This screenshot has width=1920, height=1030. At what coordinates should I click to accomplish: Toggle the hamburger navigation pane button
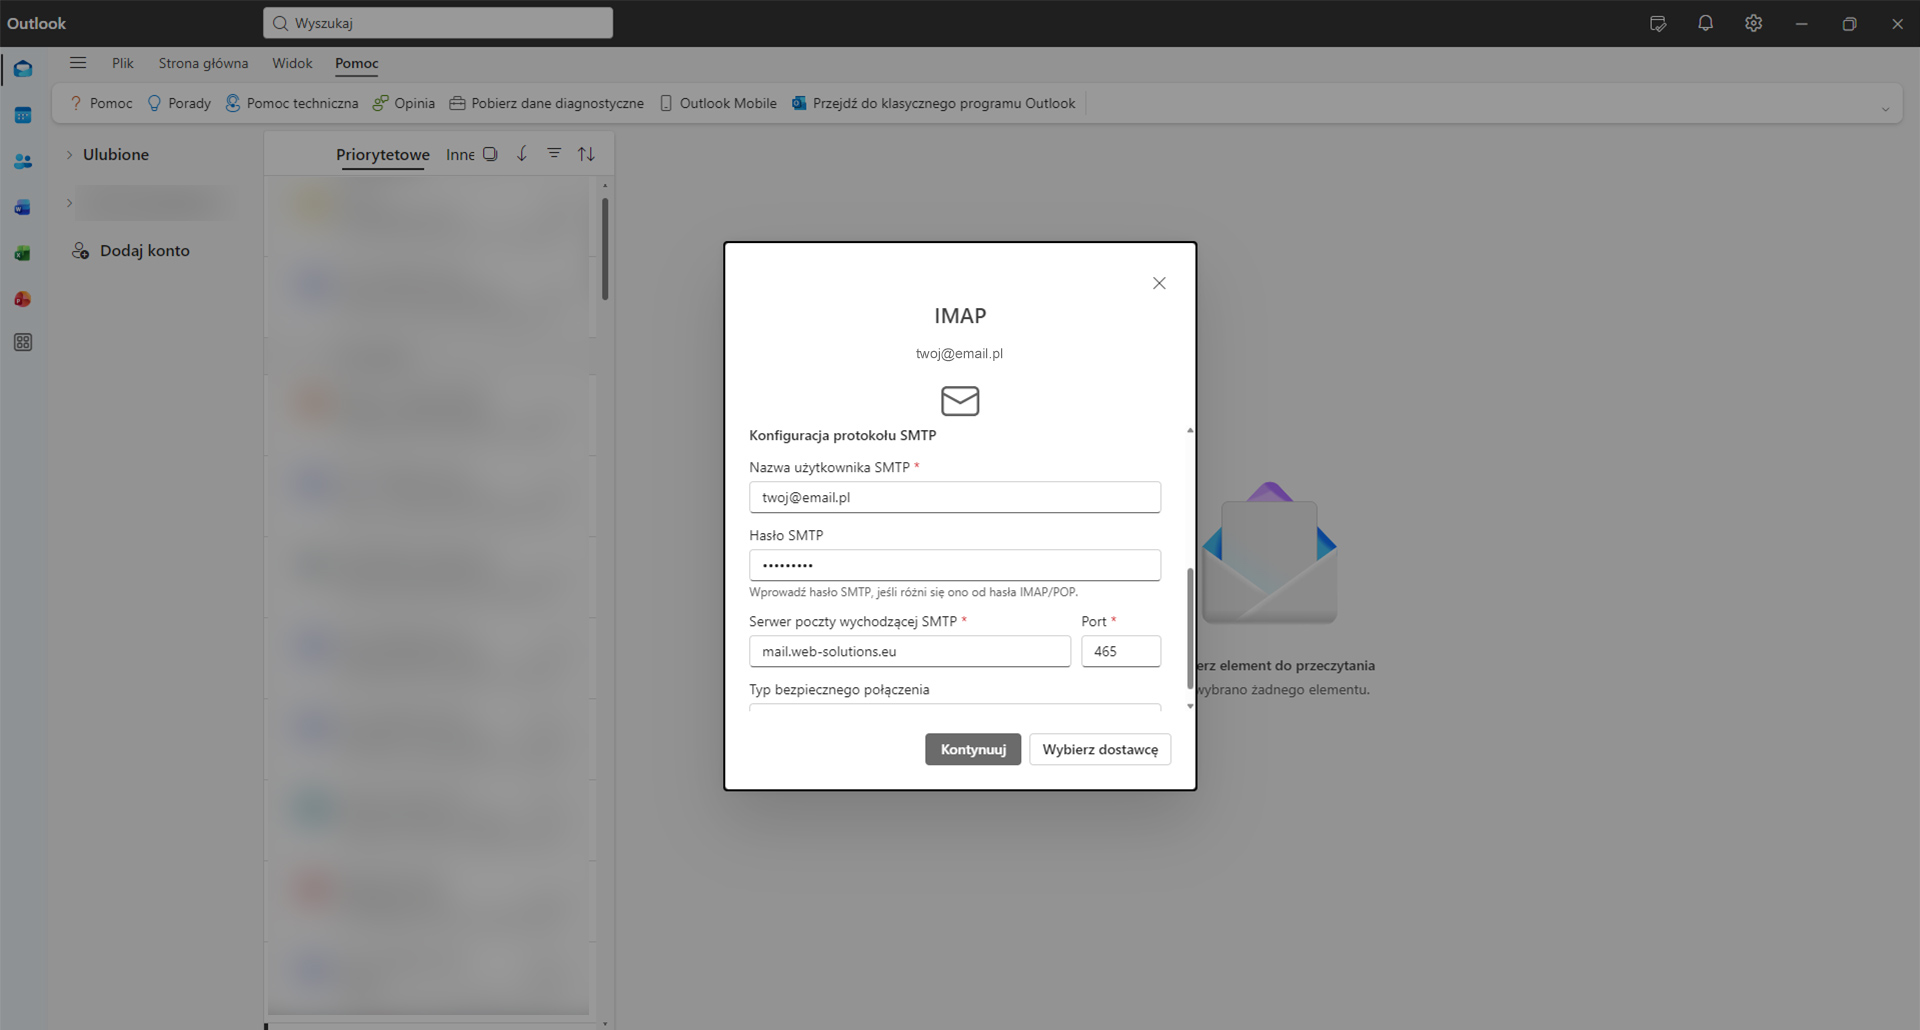pos(78,63)
